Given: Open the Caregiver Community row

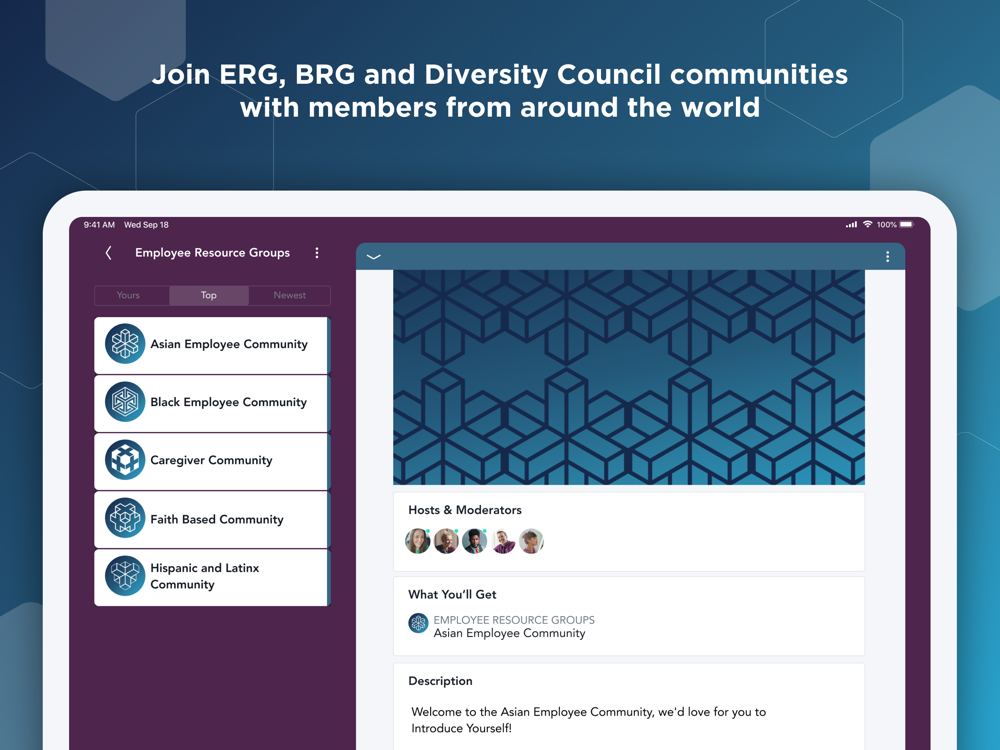Looking at the screenshot, I should click(212, 461).
